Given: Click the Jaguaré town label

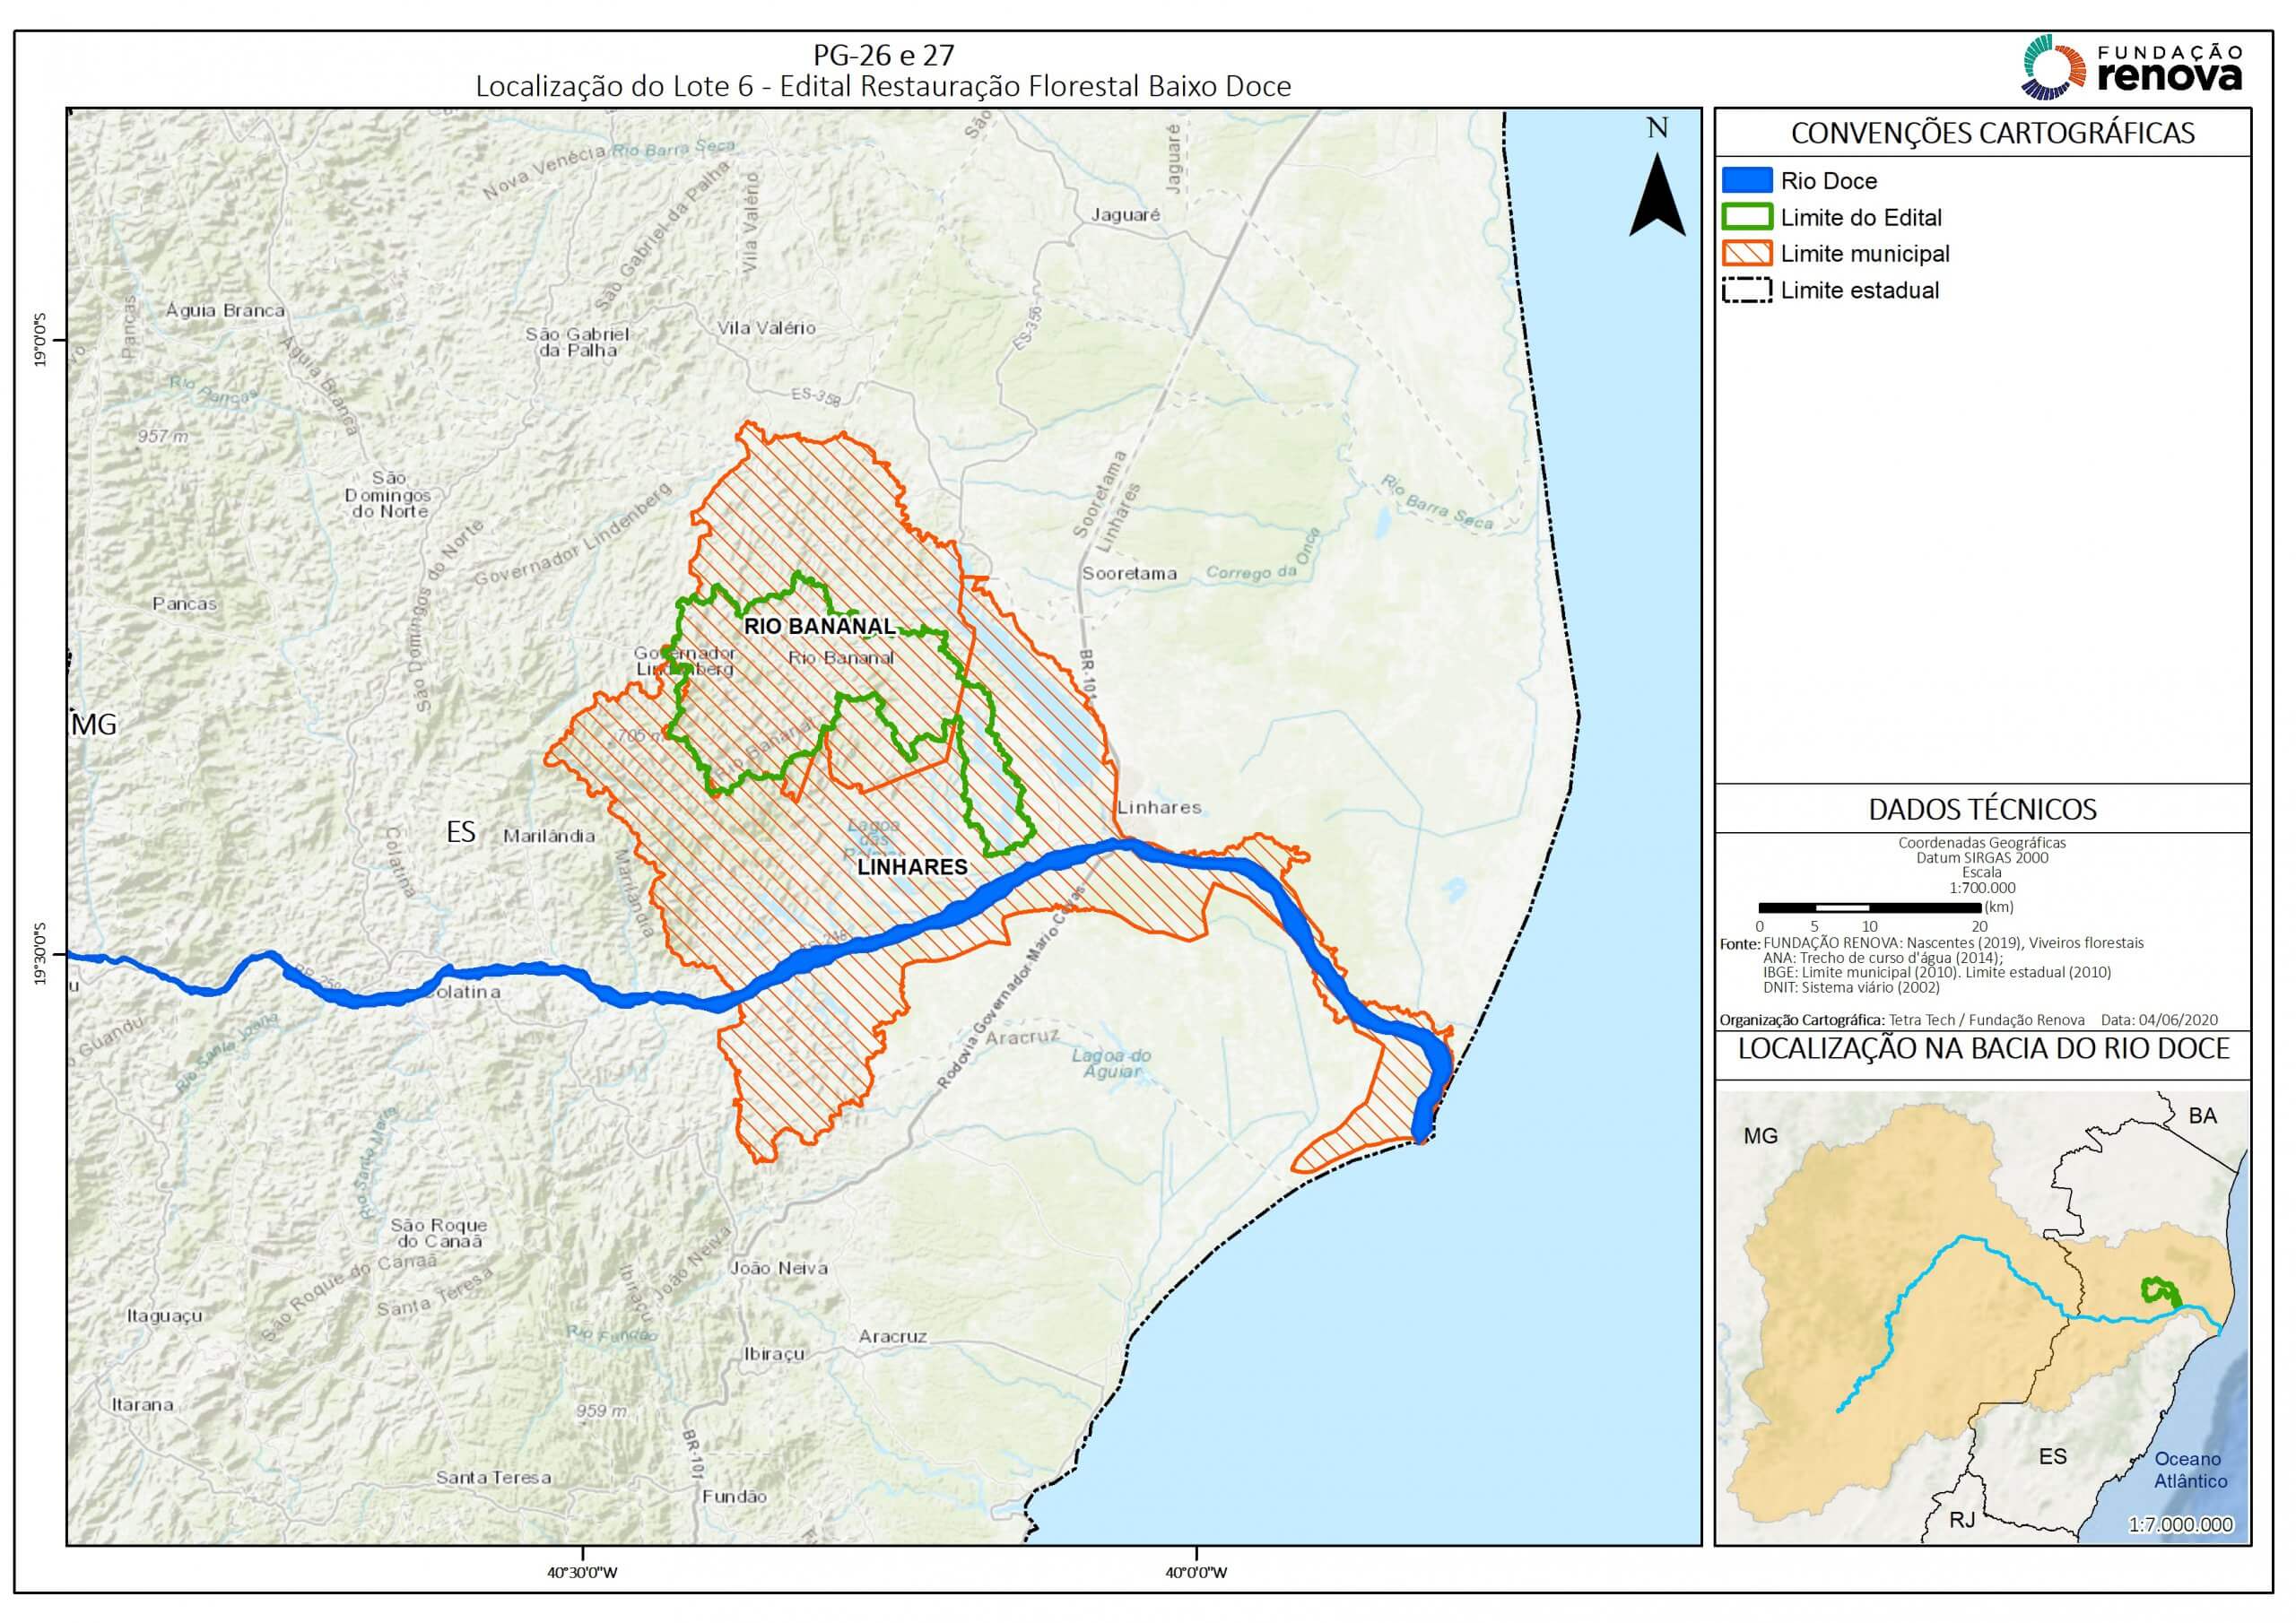Looking at the screenshot, I should pyautogui.click(x=1126, y=215).
